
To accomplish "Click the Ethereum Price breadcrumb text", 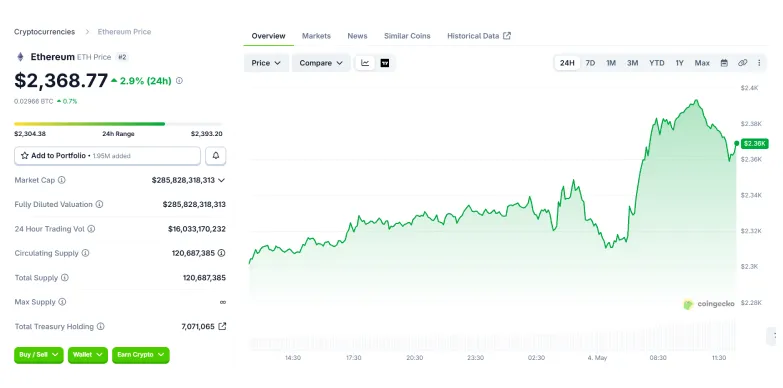I will (124, 31).
